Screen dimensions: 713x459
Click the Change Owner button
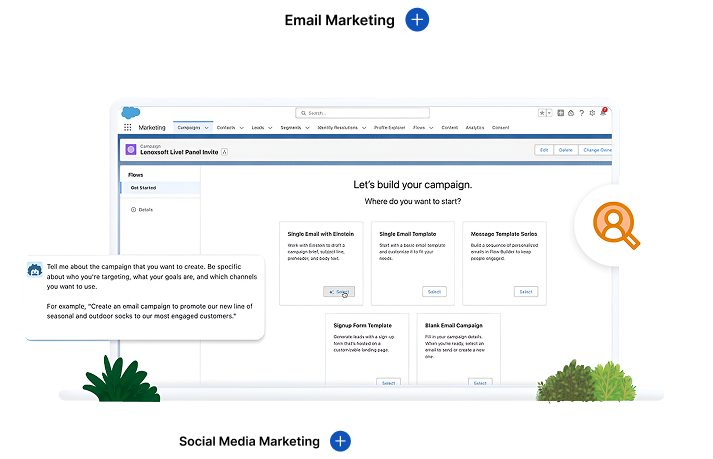[595, 150]
